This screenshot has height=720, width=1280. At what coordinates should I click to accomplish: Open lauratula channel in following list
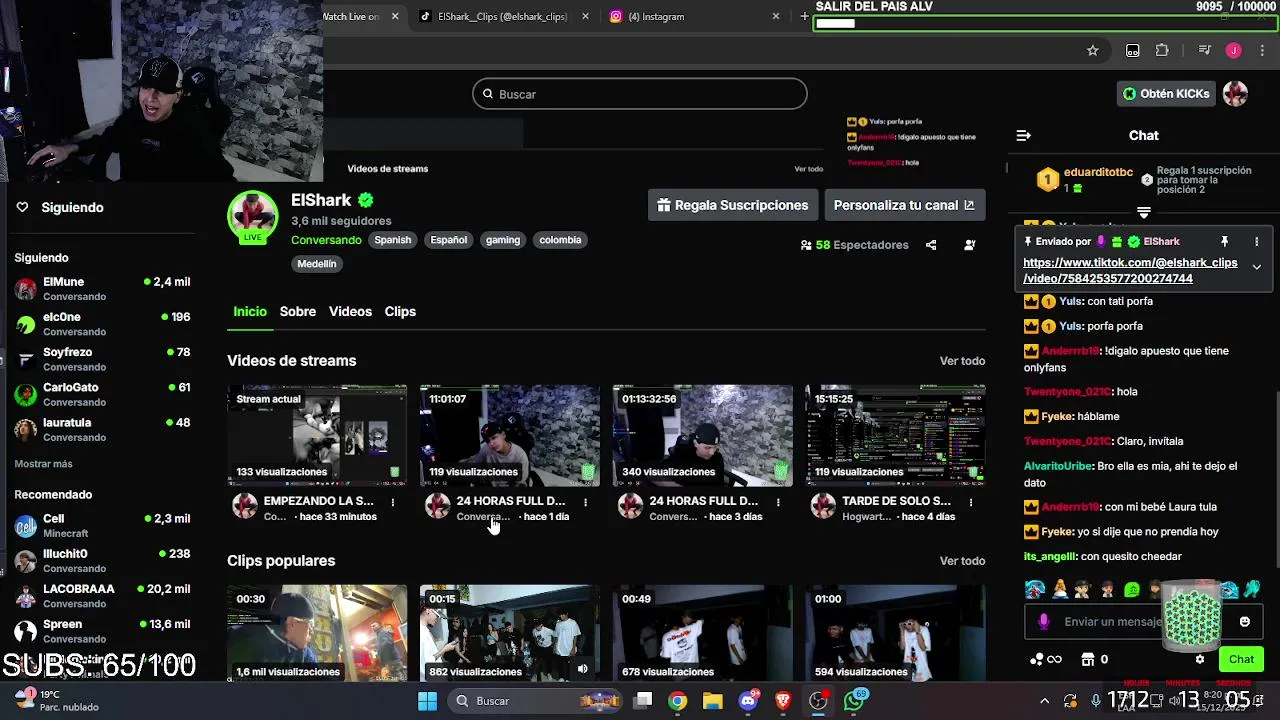point(102,430)
